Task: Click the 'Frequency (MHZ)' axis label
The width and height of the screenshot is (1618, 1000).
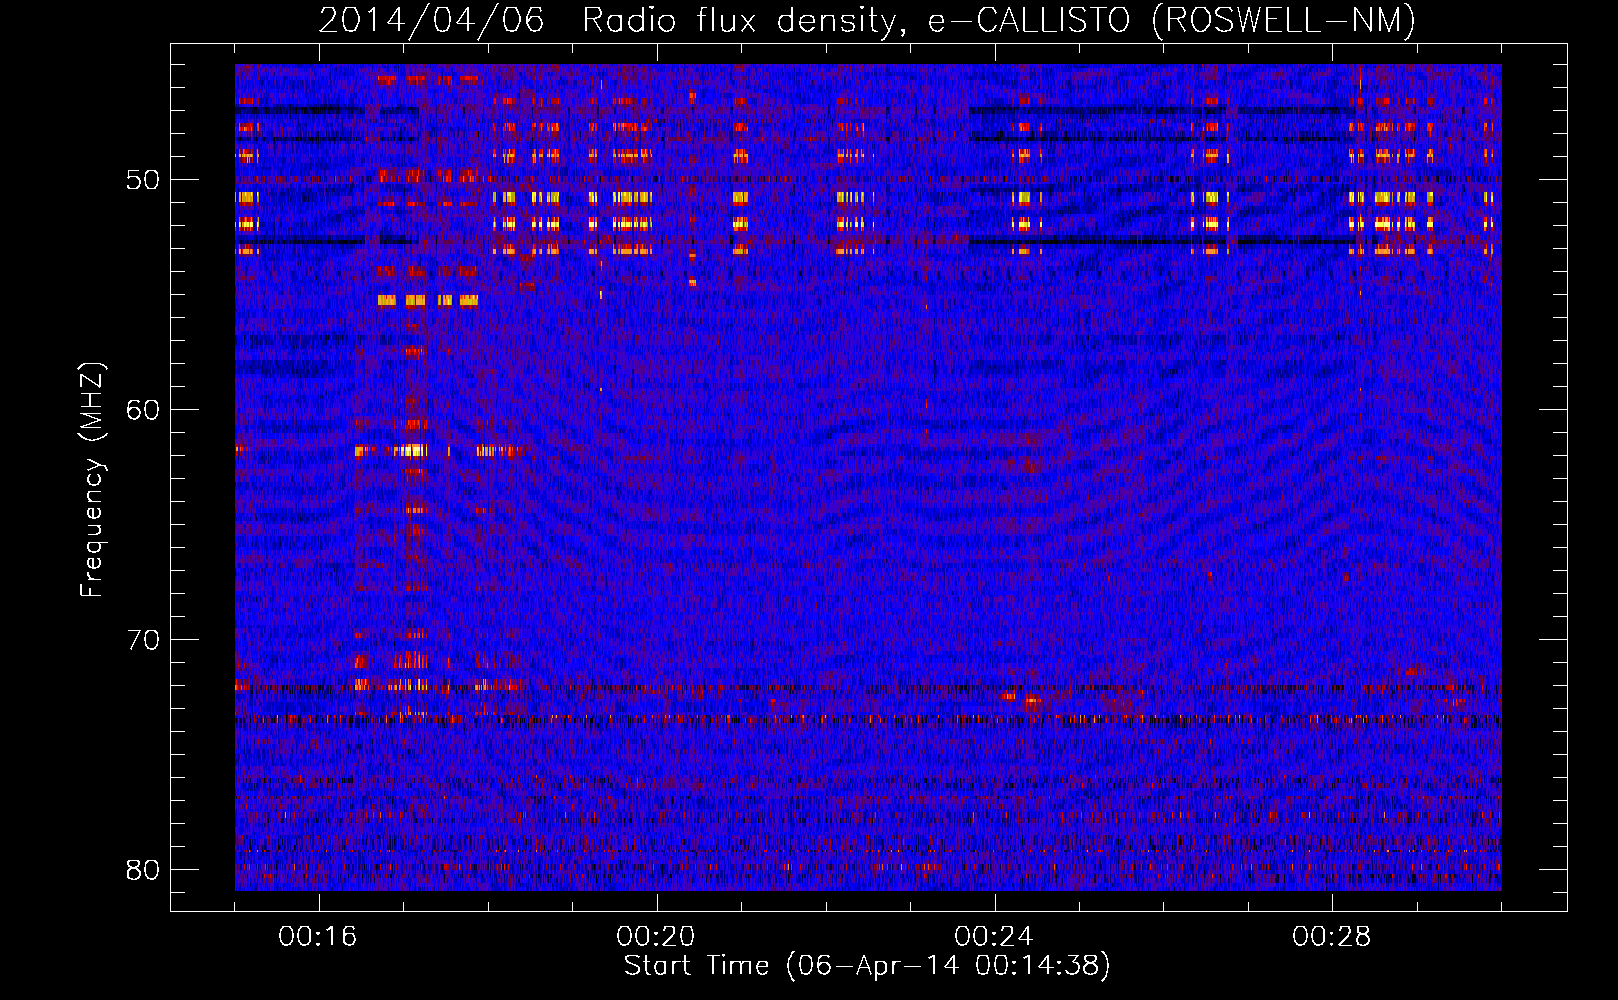Action: click(x=92, y=480)
